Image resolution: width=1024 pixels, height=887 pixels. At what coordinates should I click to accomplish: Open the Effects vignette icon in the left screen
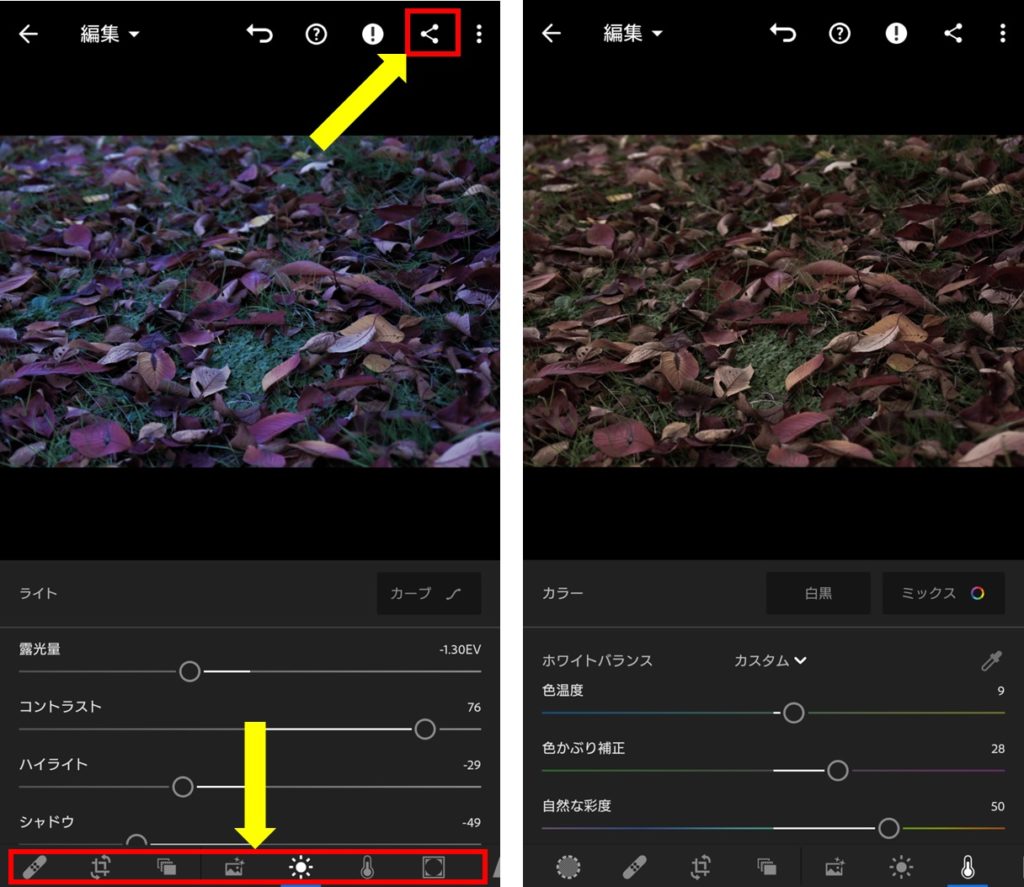[434, 867]
